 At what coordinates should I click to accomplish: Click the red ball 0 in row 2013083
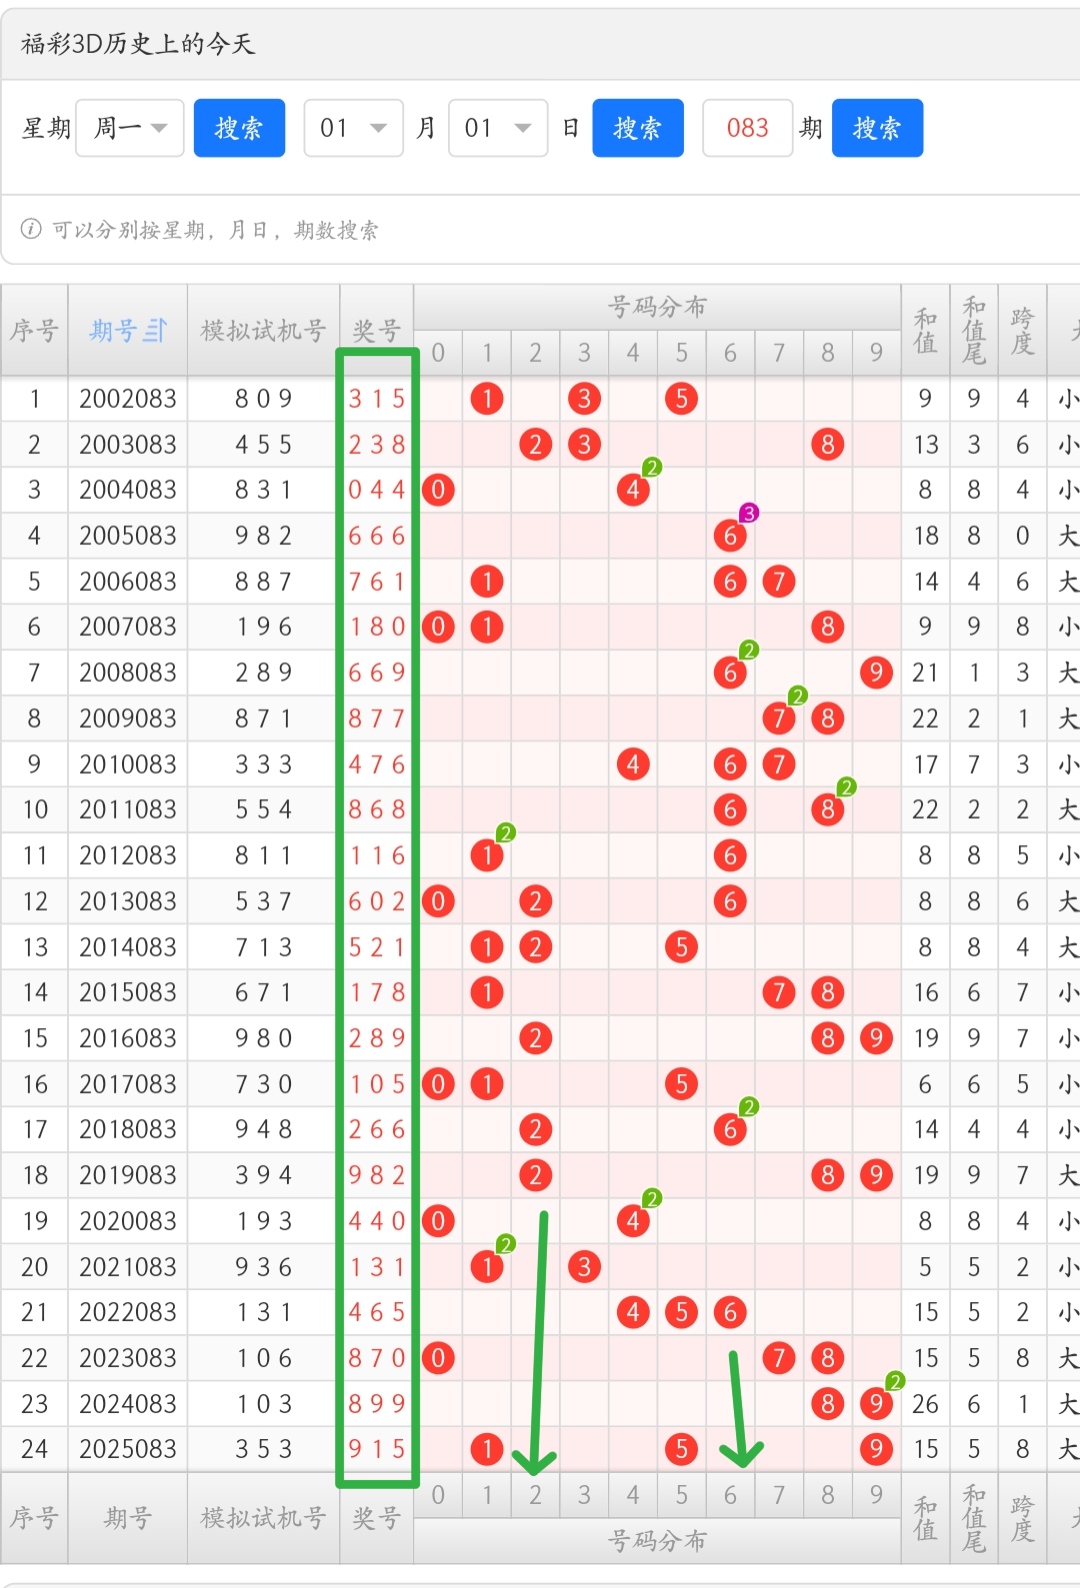click(x=438, y=902)
